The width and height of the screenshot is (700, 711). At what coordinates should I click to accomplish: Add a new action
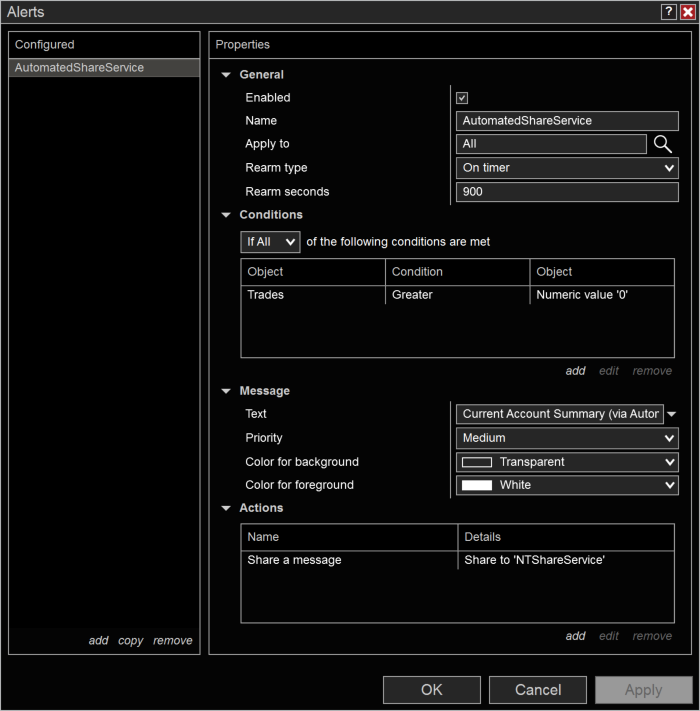(575, 636)
